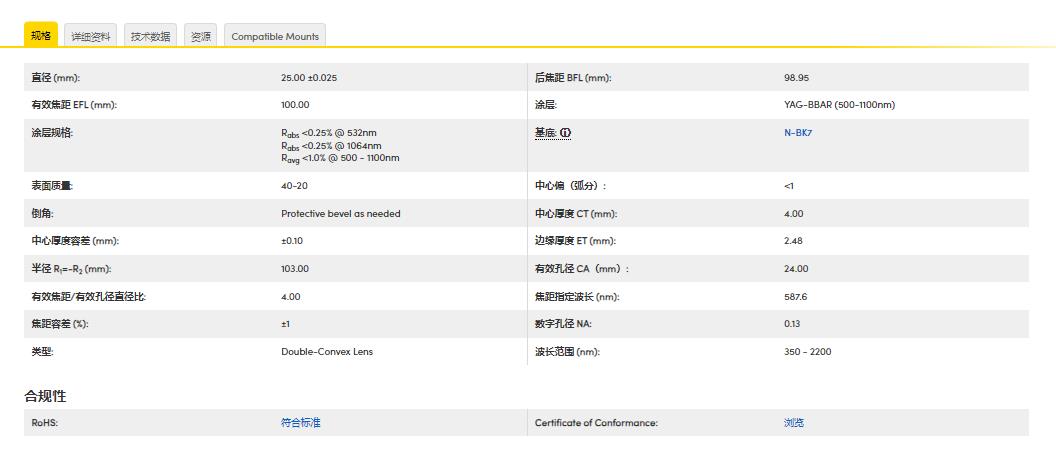Click the Double-Convex Lens type value

pyautogui.click(x=326, y=352)
